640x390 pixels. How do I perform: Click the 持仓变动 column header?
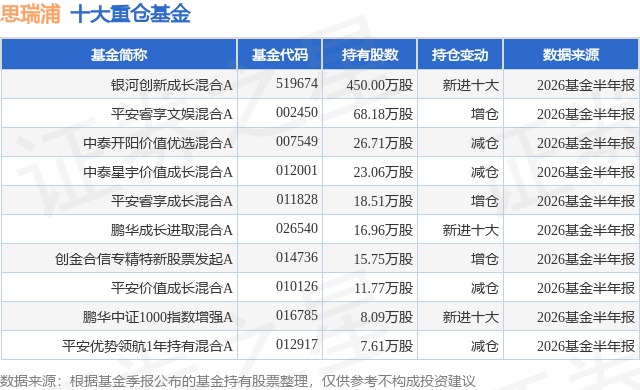[460, 55]
